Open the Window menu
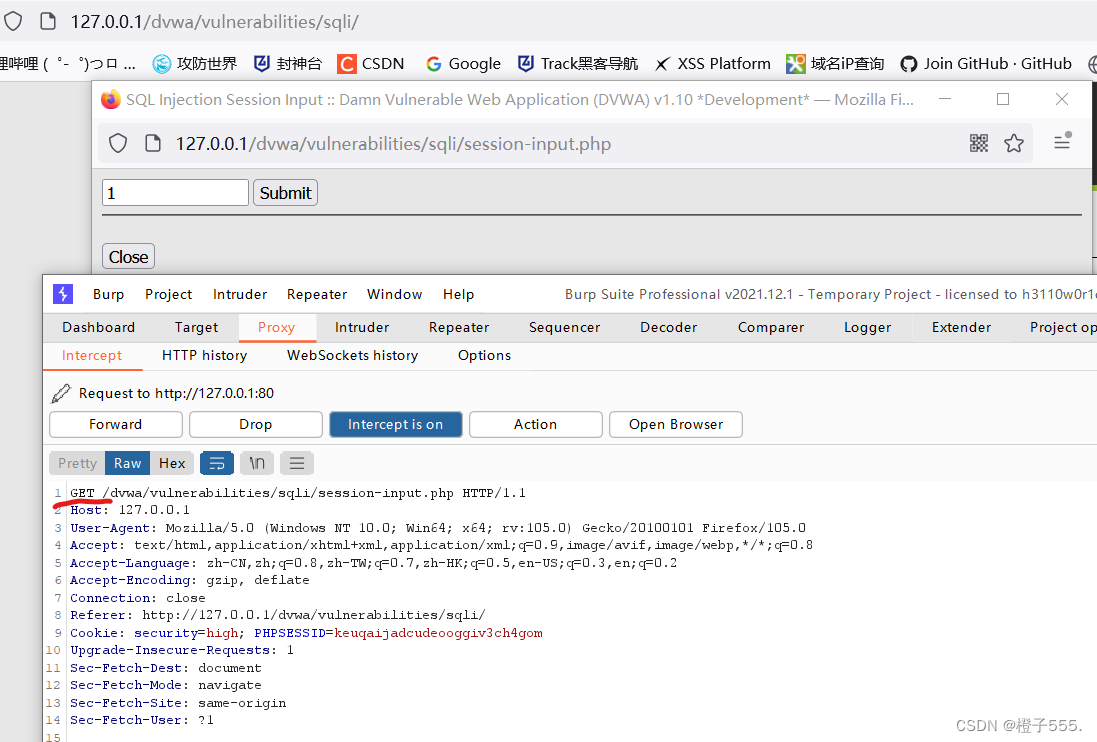 395,294
